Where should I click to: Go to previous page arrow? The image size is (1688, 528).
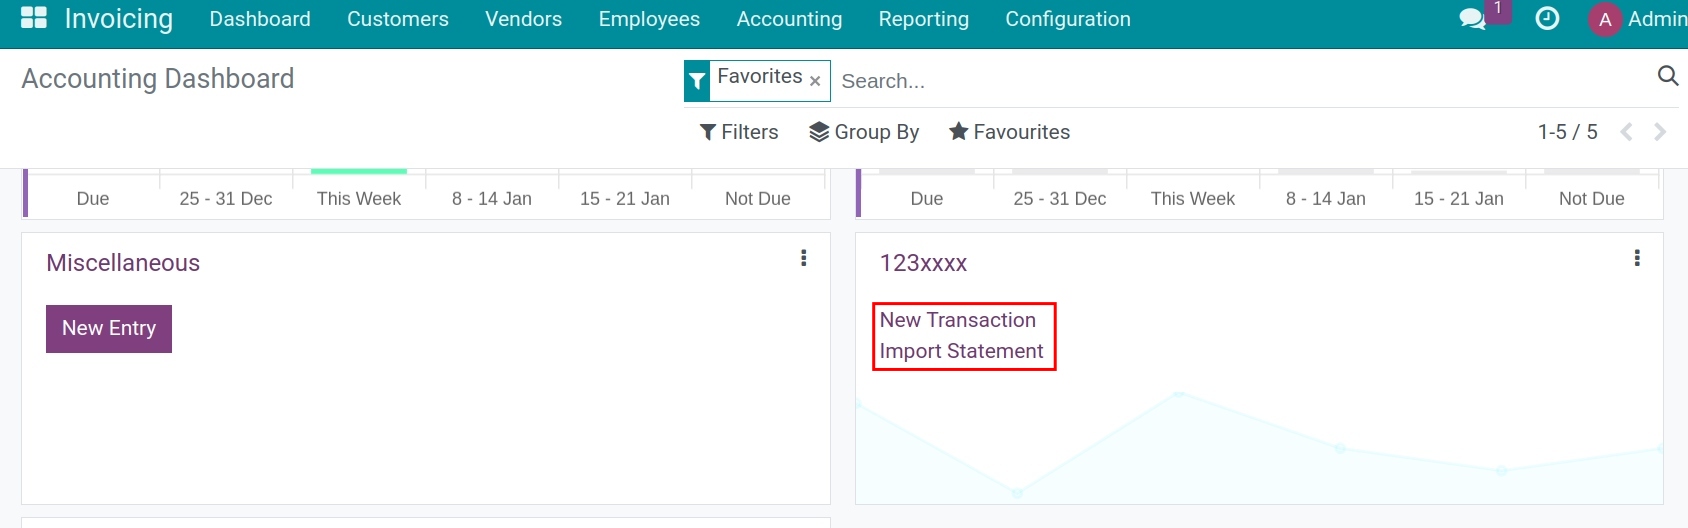pyautogui.click(x=1626, y=132)
